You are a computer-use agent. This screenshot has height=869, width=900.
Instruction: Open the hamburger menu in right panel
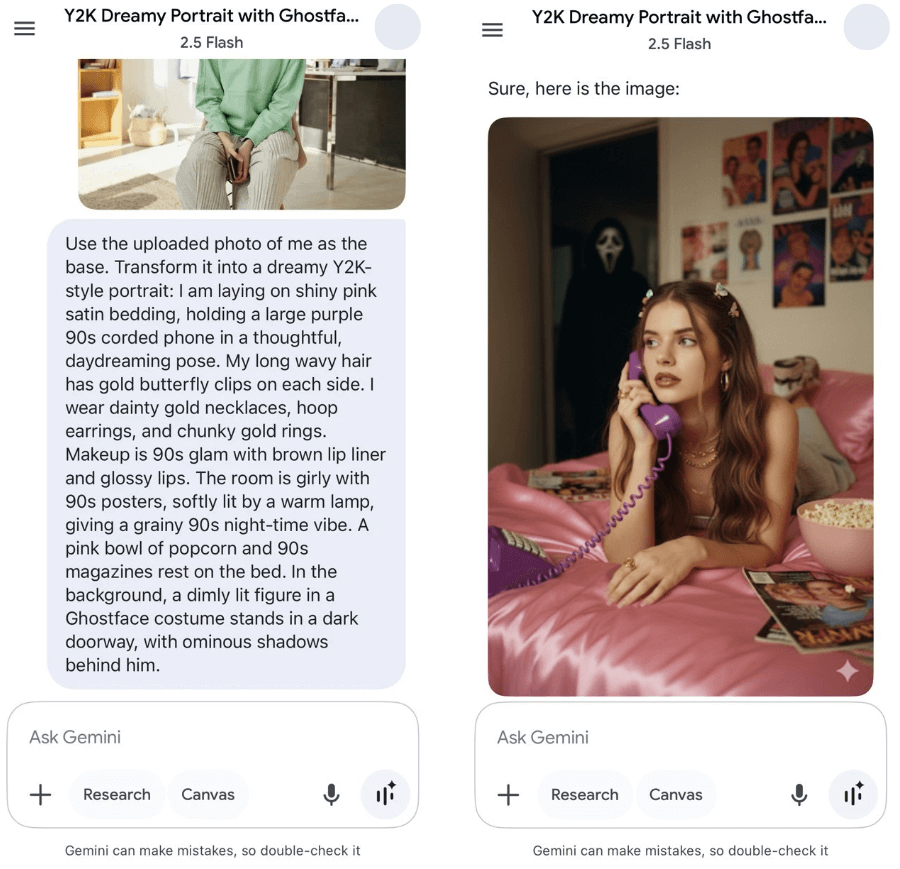point(492,30)
